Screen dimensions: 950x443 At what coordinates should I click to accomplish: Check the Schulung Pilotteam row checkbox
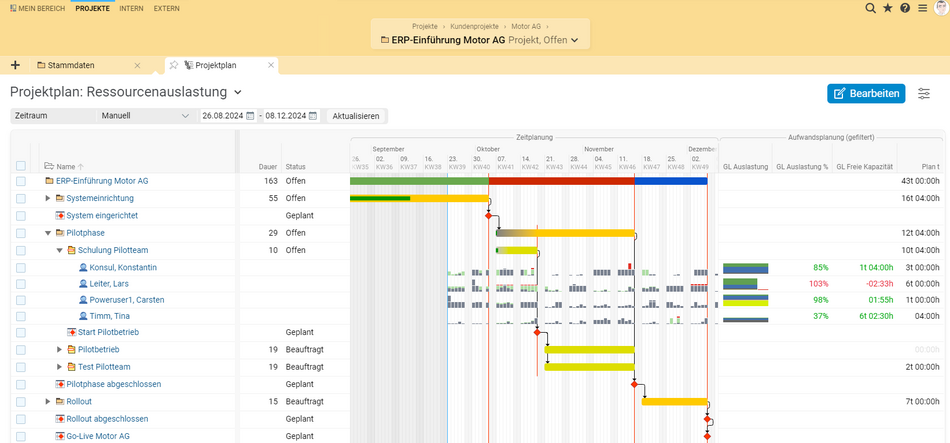21,250
